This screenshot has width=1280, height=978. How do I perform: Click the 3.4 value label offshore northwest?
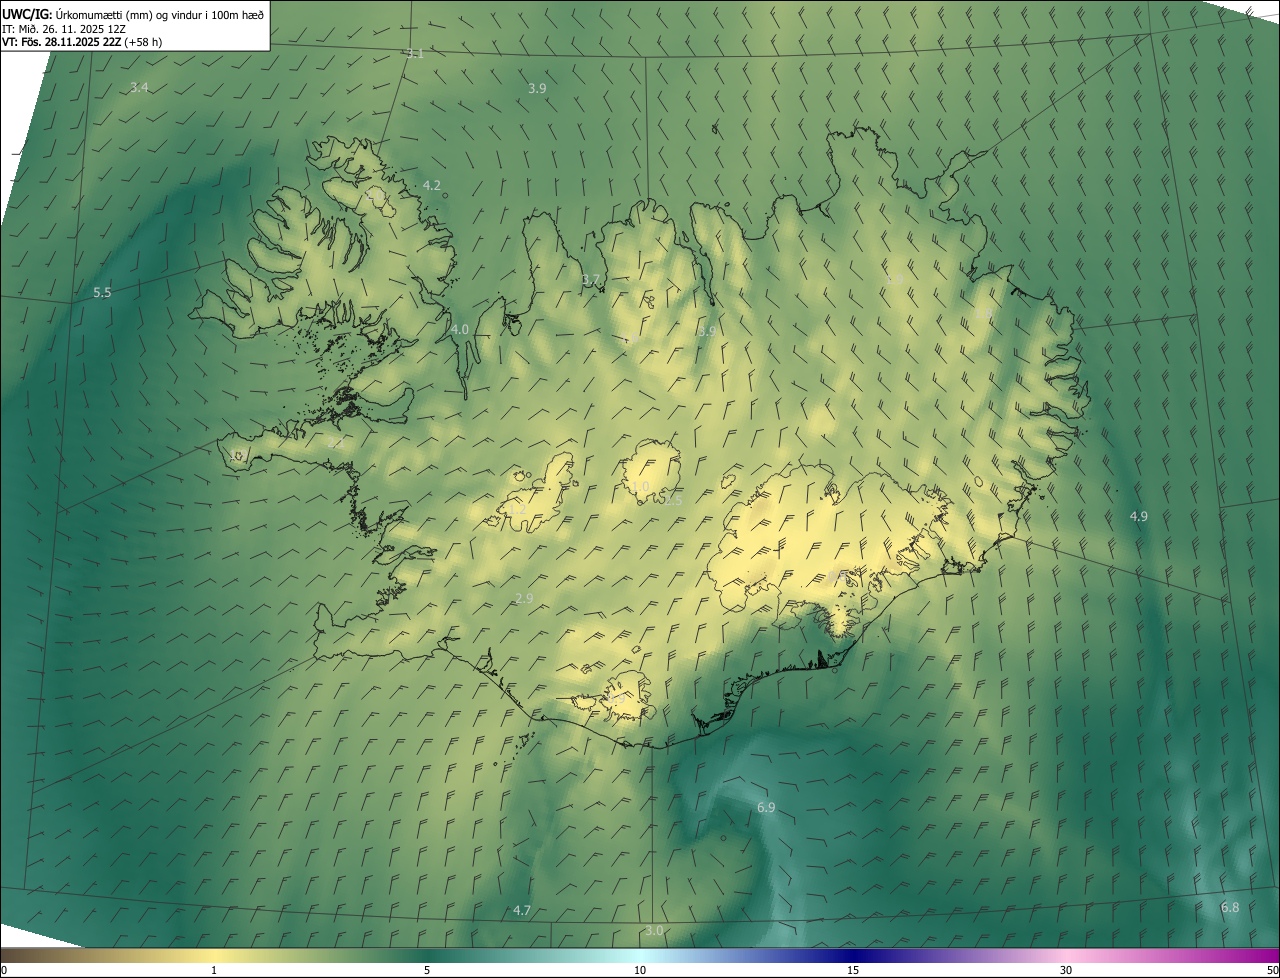point(139,88)
